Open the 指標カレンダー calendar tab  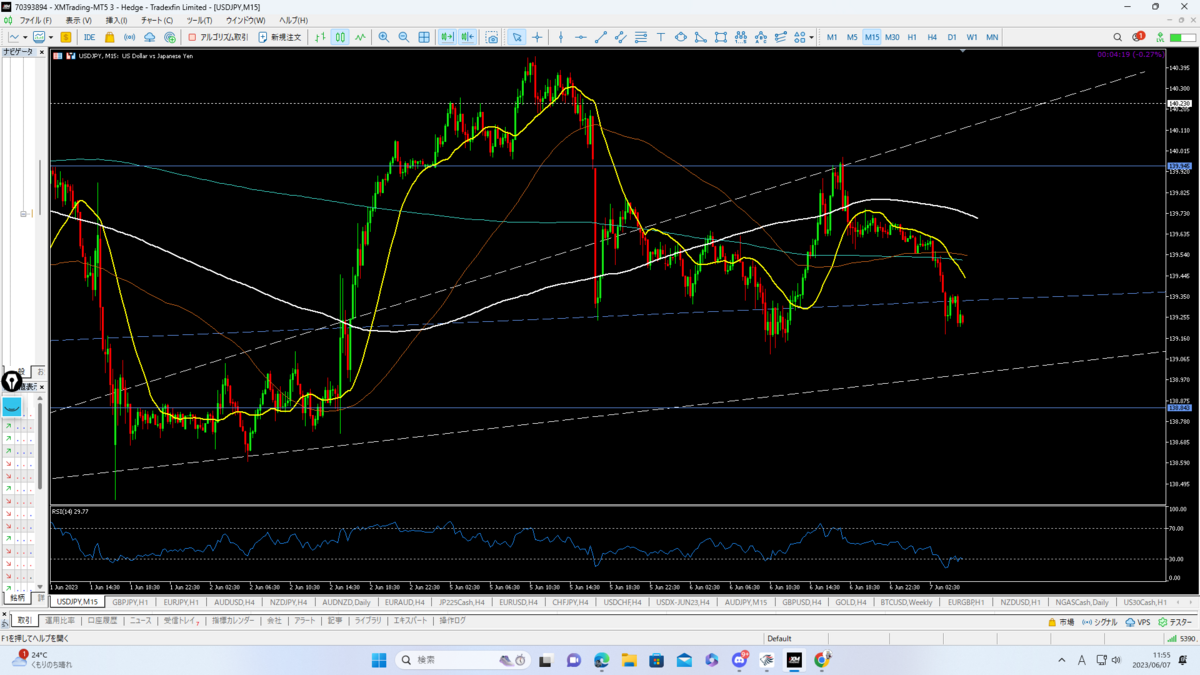[x=232, y=621]
